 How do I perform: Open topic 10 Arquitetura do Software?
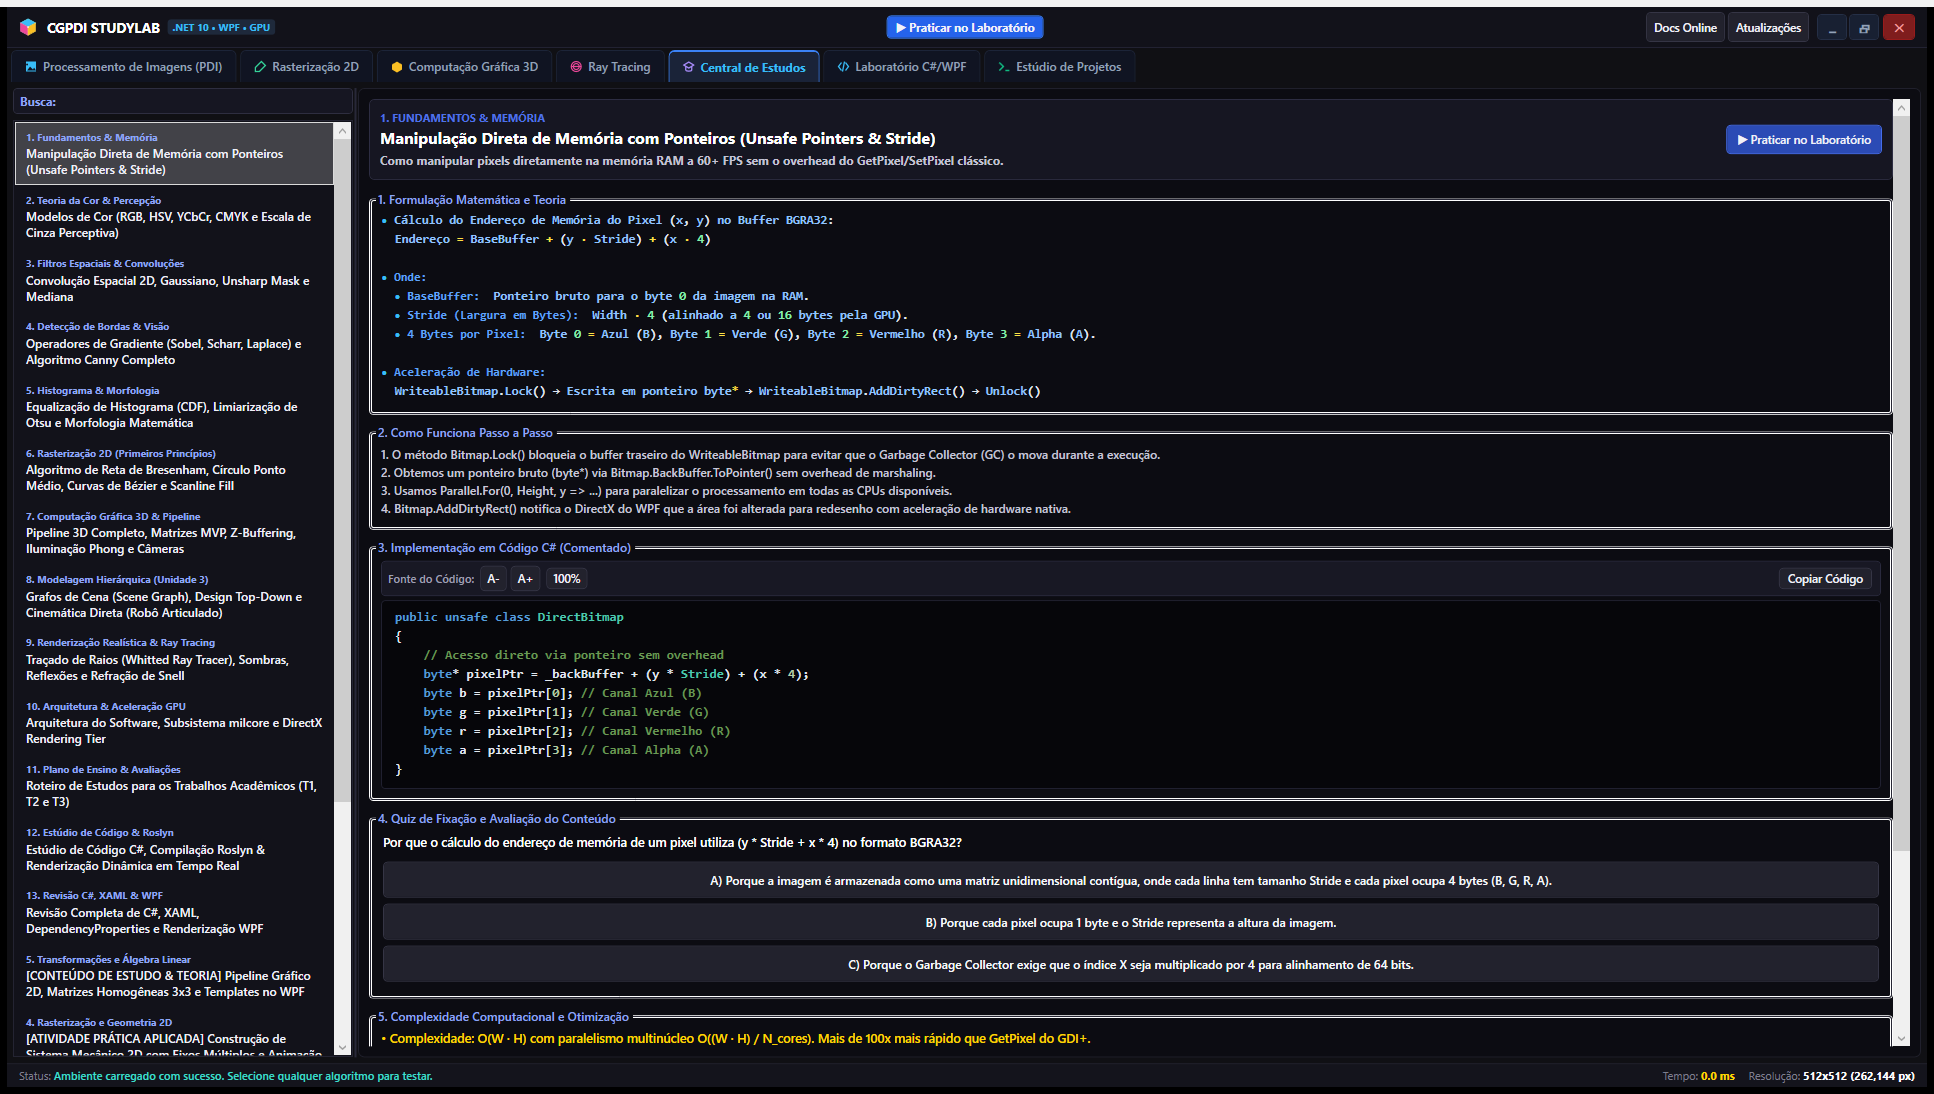(x=174, y=723)
